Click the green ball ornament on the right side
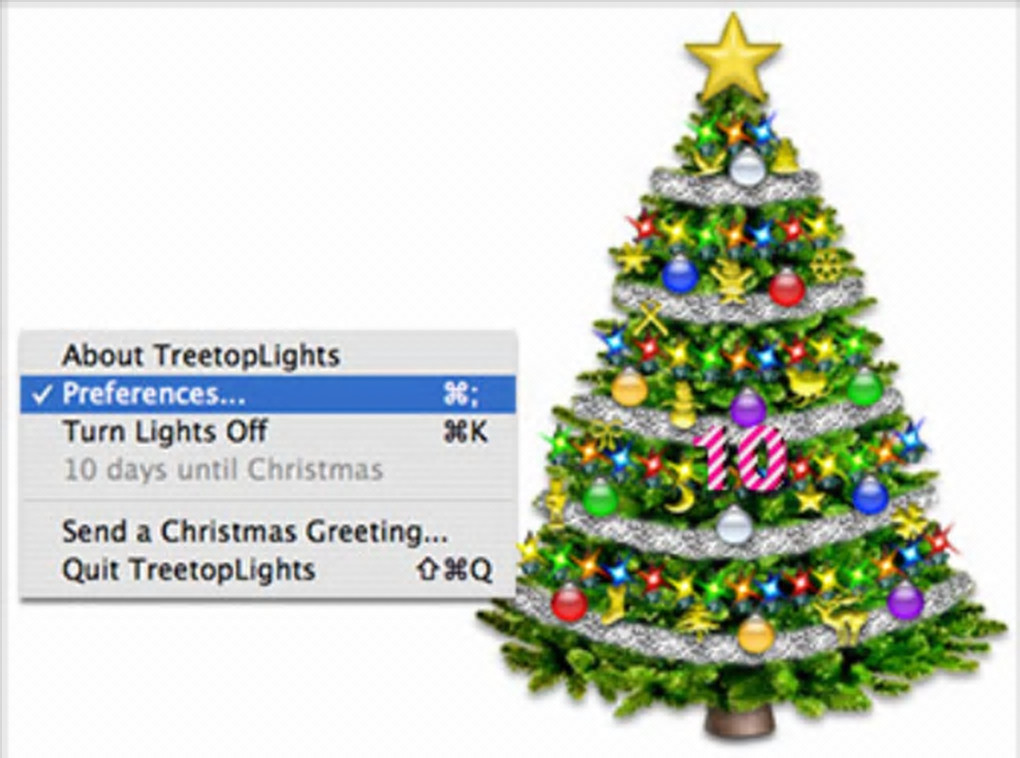Image resolution: width=1020 pixels, height=758 pixels. 865,386
